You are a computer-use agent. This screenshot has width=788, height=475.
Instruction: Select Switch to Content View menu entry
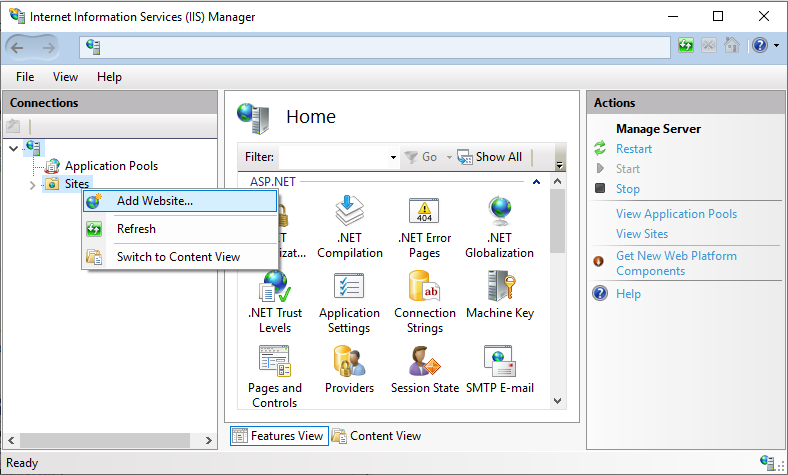[178, 257]
